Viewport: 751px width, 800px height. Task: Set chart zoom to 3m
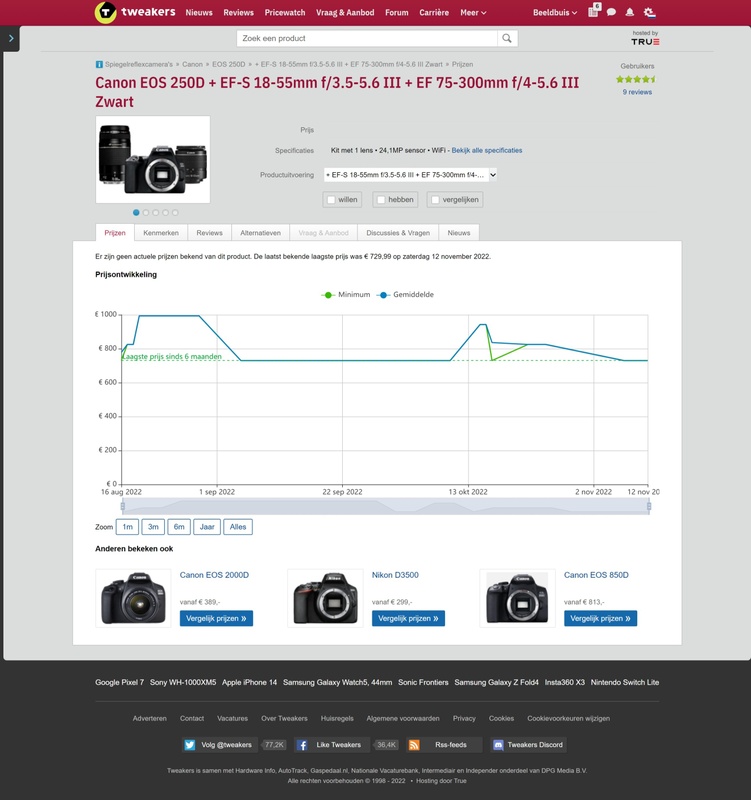153,527
